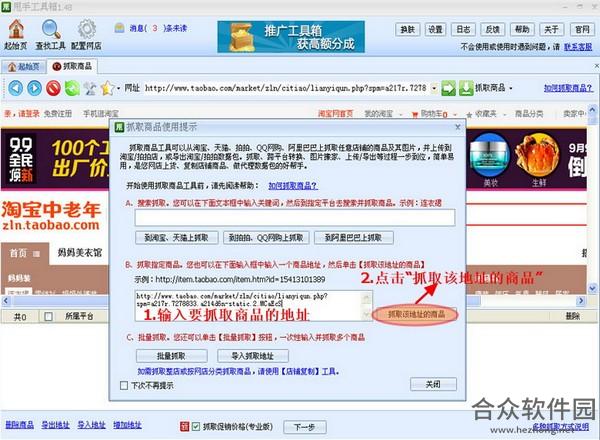Click the page's vertical scrollbar down arrow
This screenshot has width=600, height=440.
592,288
